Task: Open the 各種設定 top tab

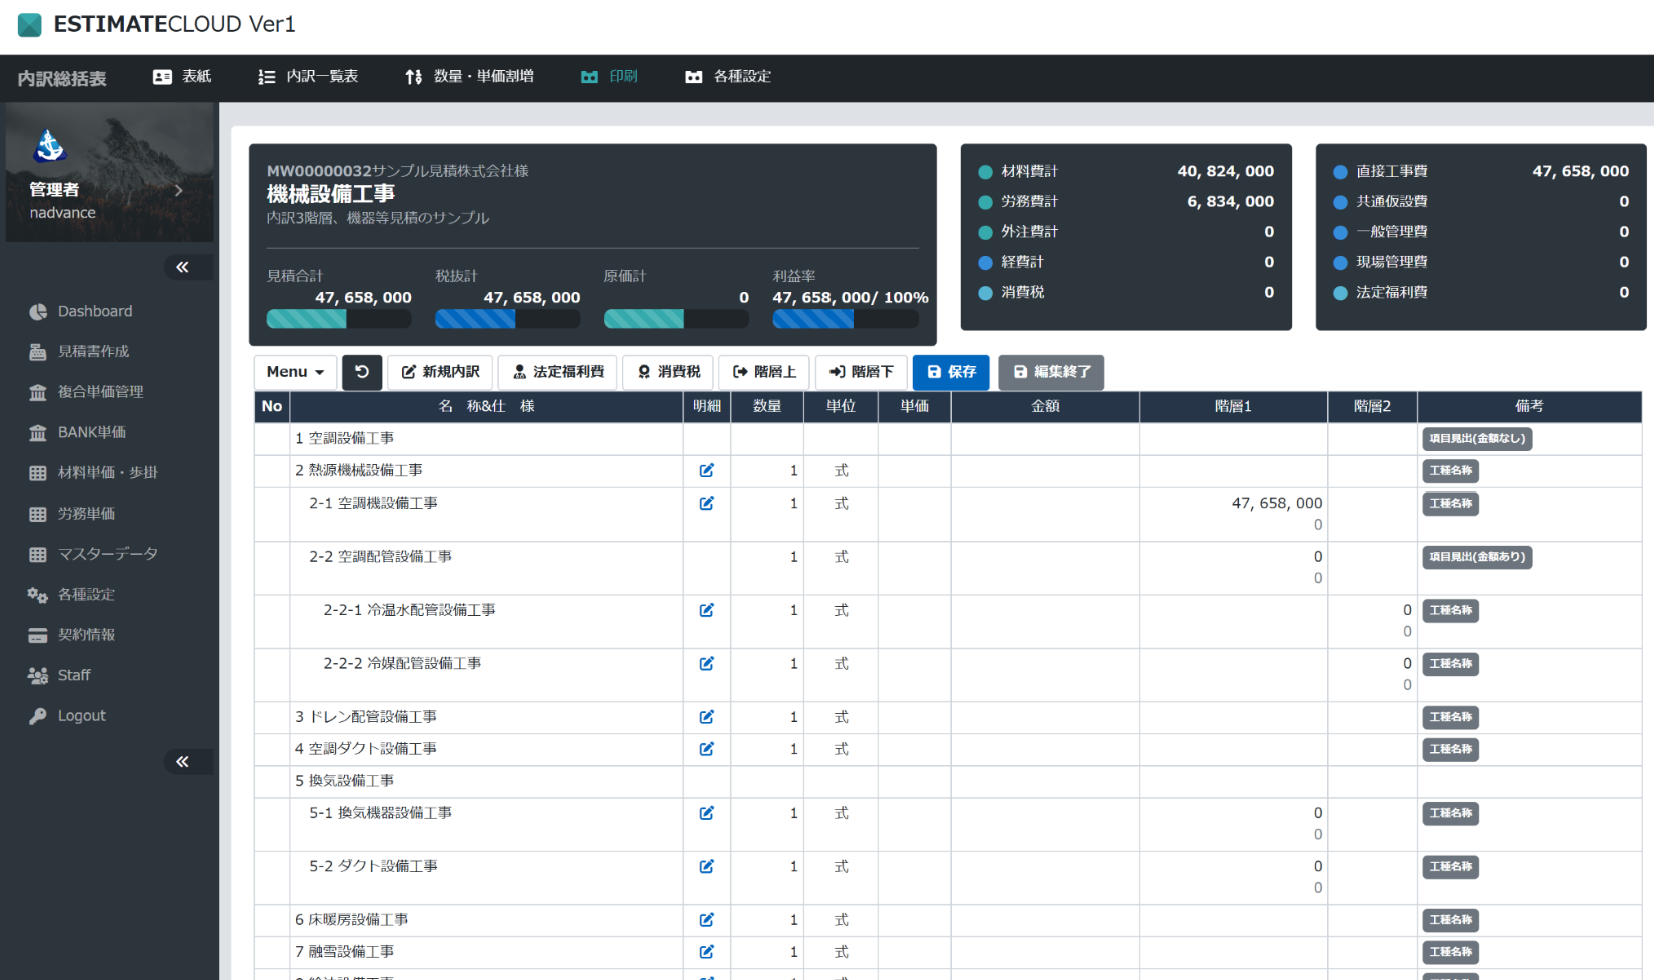Action: click(x=728, y=77)
